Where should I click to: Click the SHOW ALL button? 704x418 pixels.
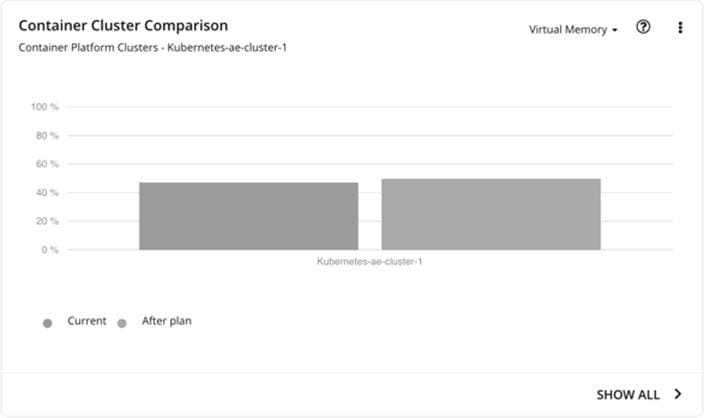[639, 394]
